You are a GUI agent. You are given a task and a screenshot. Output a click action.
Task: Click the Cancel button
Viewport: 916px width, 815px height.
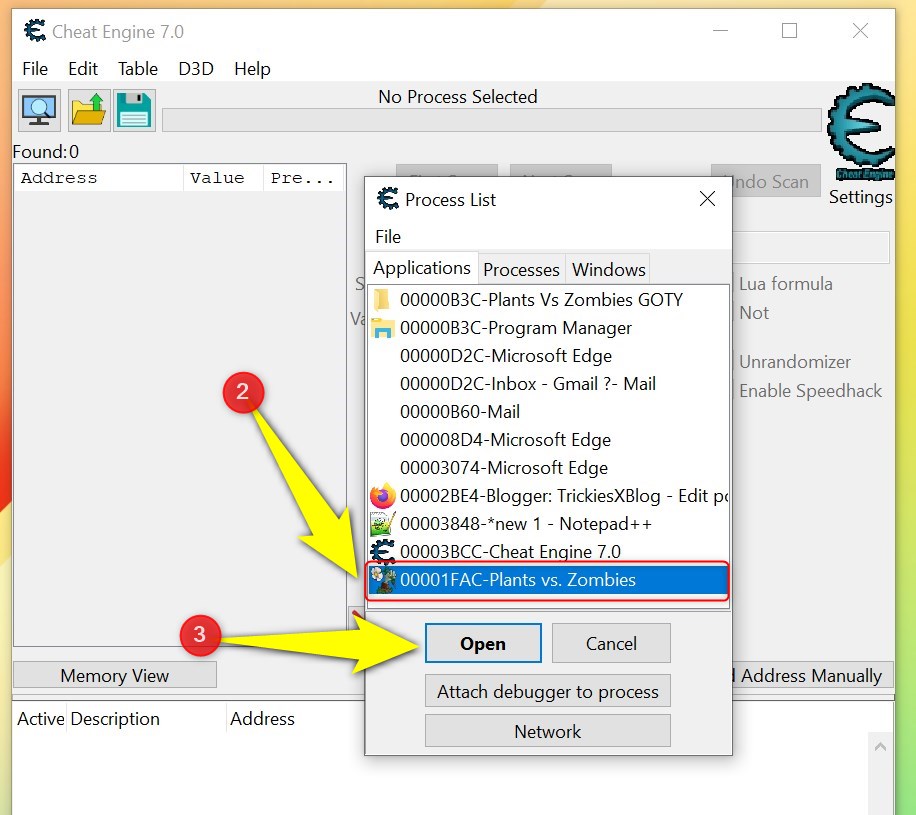click(611, 643)
